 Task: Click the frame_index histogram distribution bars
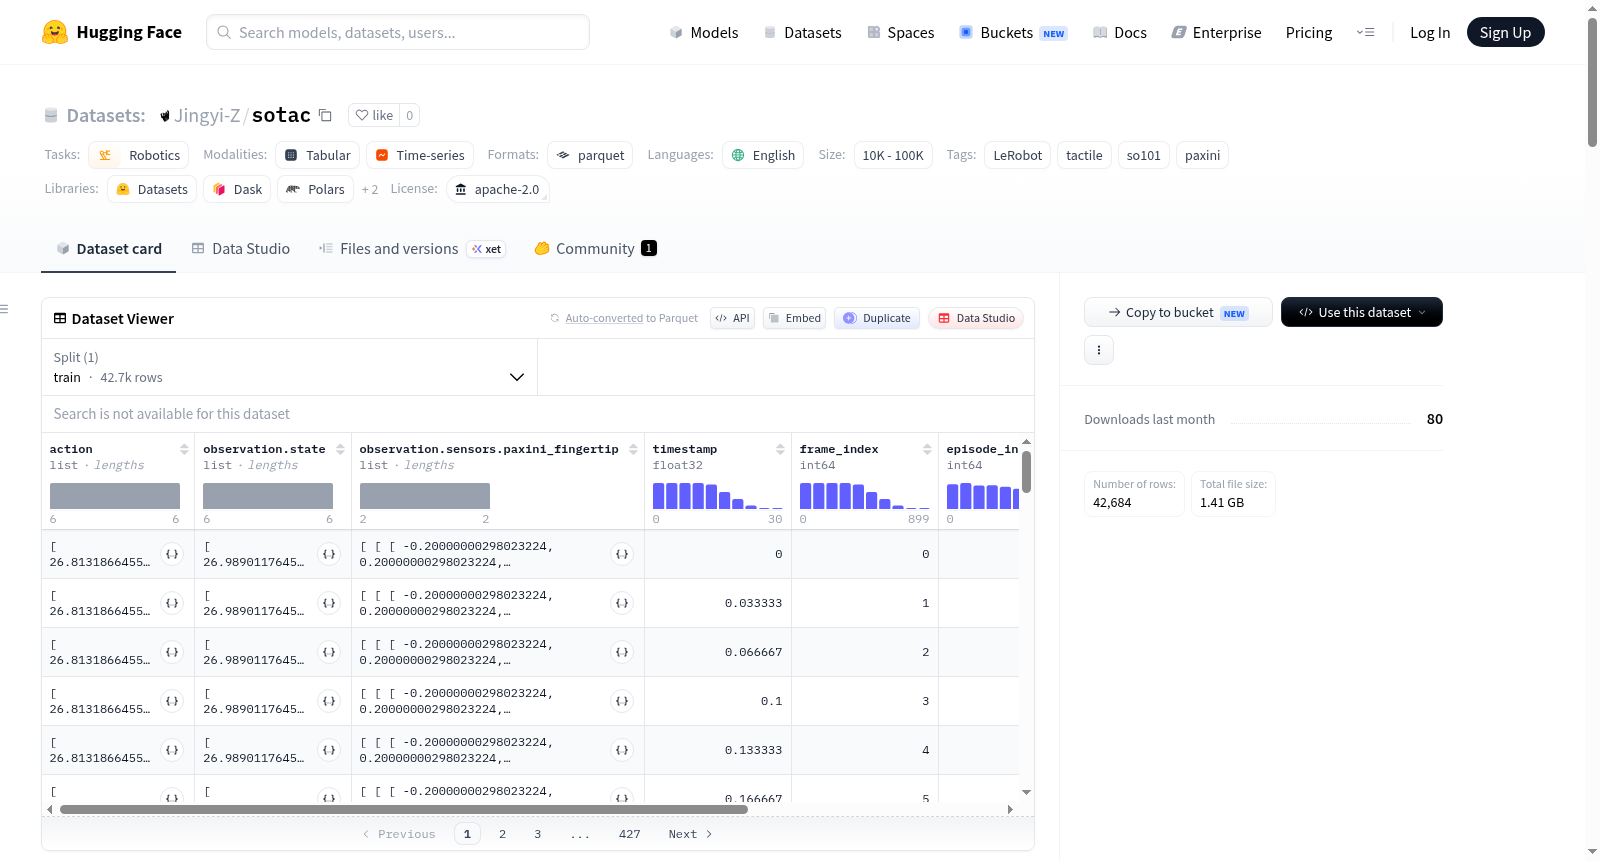point(865,496)
